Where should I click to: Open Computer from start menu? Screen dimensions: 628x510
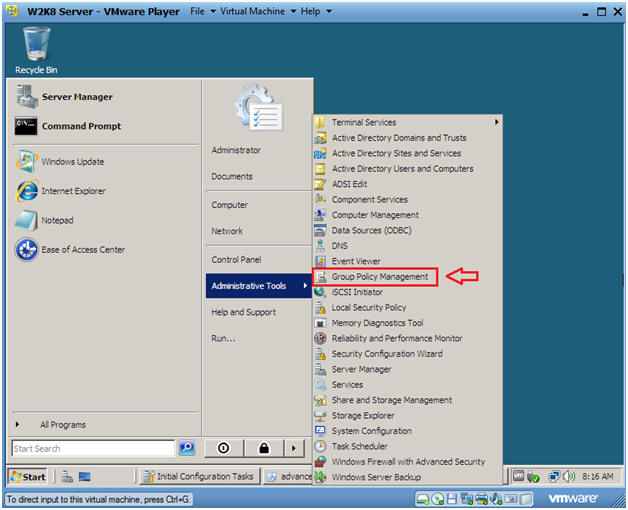[x=229, y=205]
